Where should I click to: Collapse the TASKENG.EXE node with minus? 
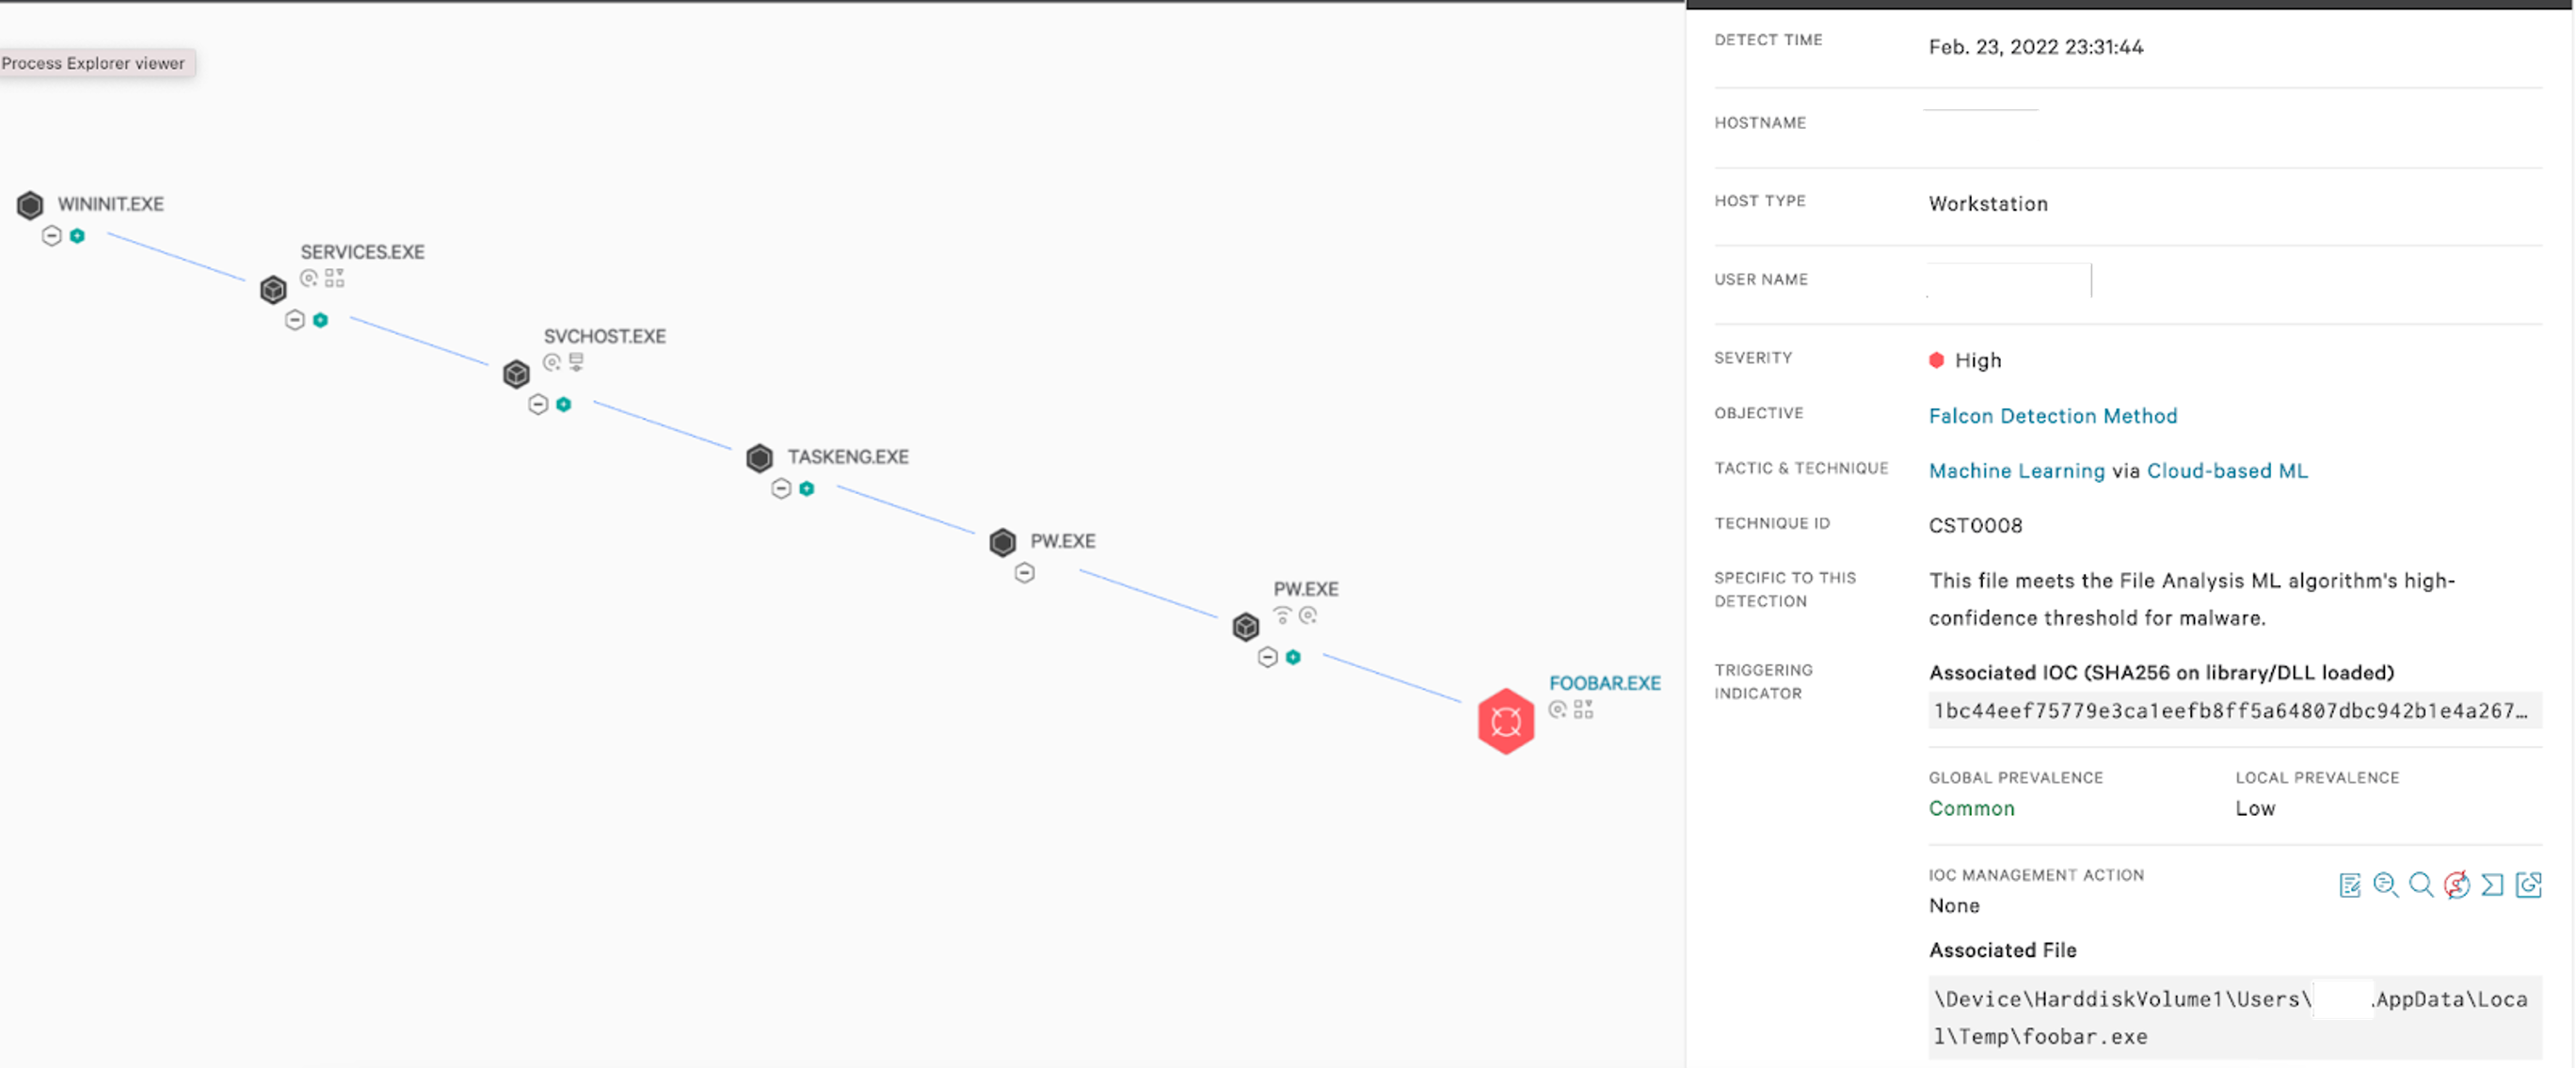click(x=781, y=488)
